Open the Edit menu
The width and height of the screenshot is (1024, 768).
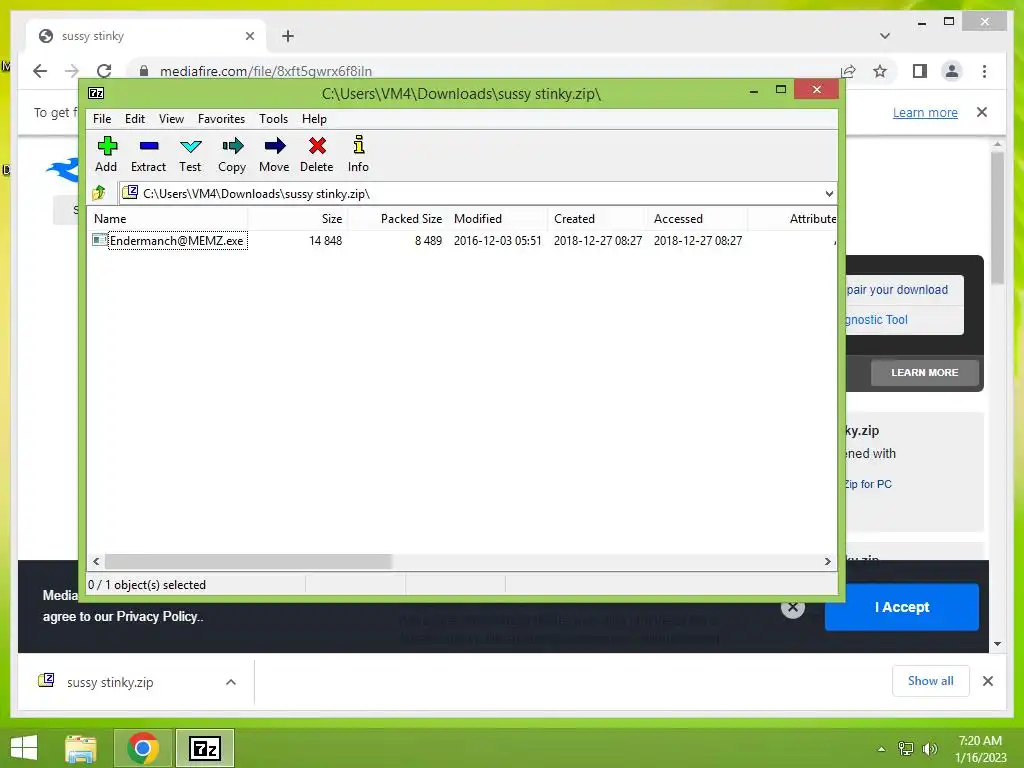point(135,119)
